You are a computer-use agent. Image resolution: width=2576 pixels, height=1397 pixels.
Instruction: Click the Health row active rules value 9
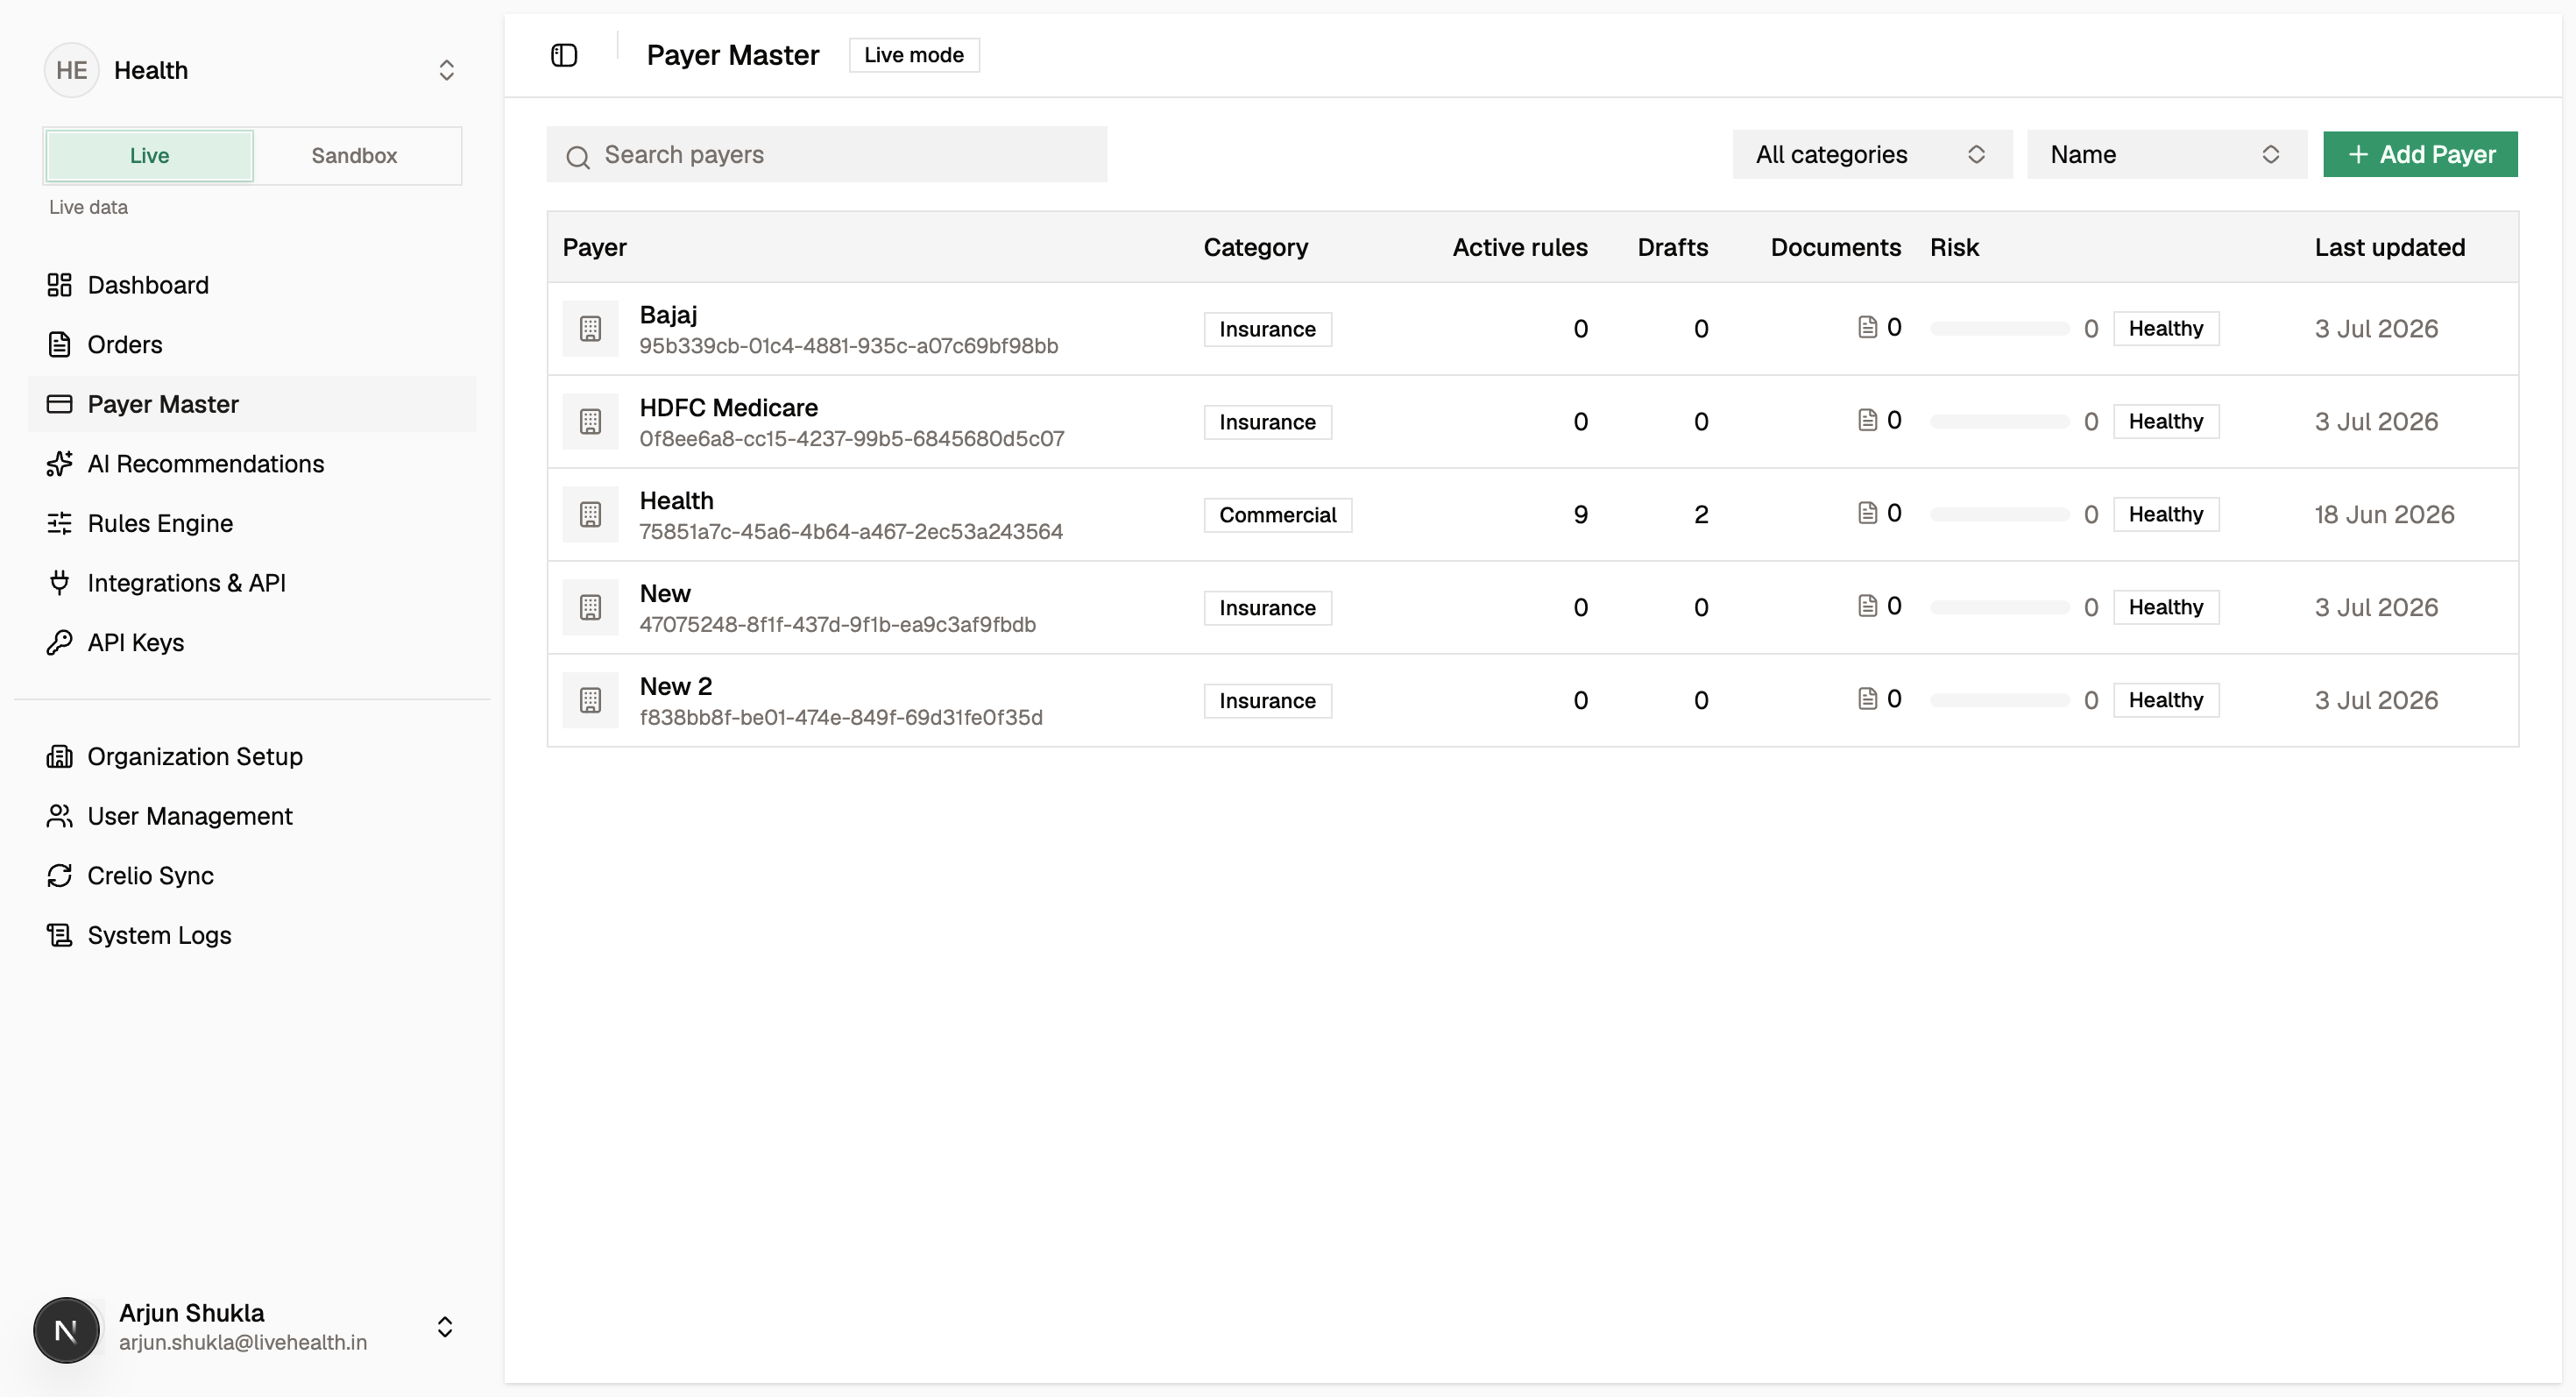tap(1580, 514)
